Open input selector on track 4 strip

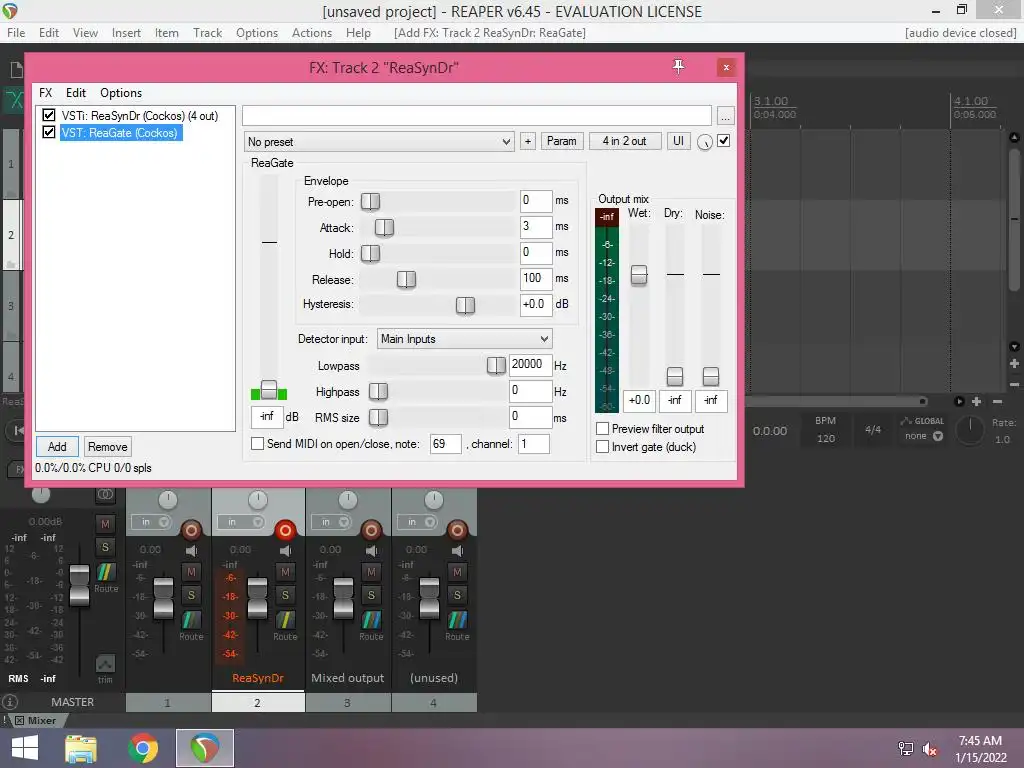pyautogui.click(x=417, y=522)
